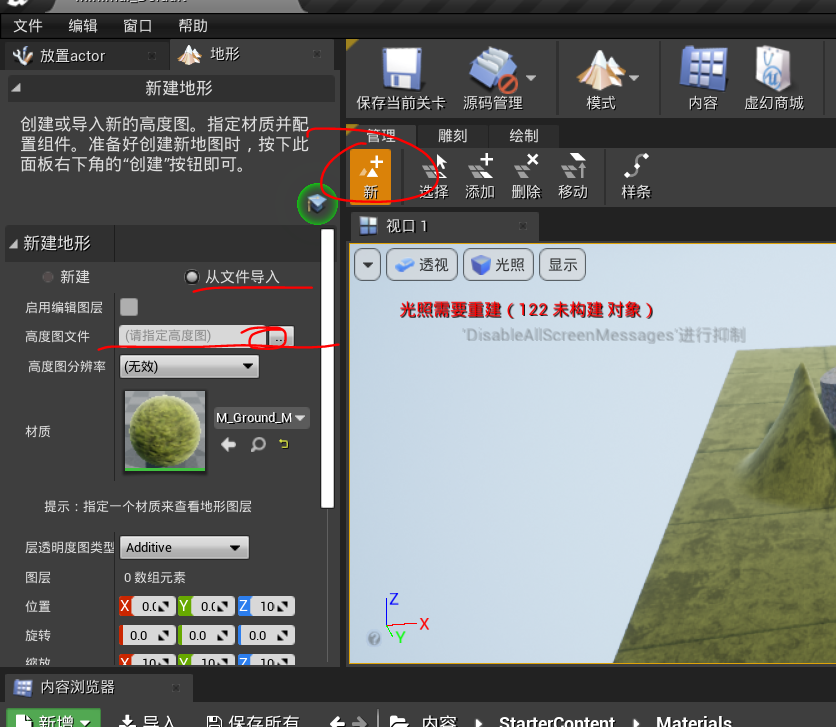Click the browse button for heightmap file
The width and height of the screenshot is (836, 727).
click(x=279, y=337)
